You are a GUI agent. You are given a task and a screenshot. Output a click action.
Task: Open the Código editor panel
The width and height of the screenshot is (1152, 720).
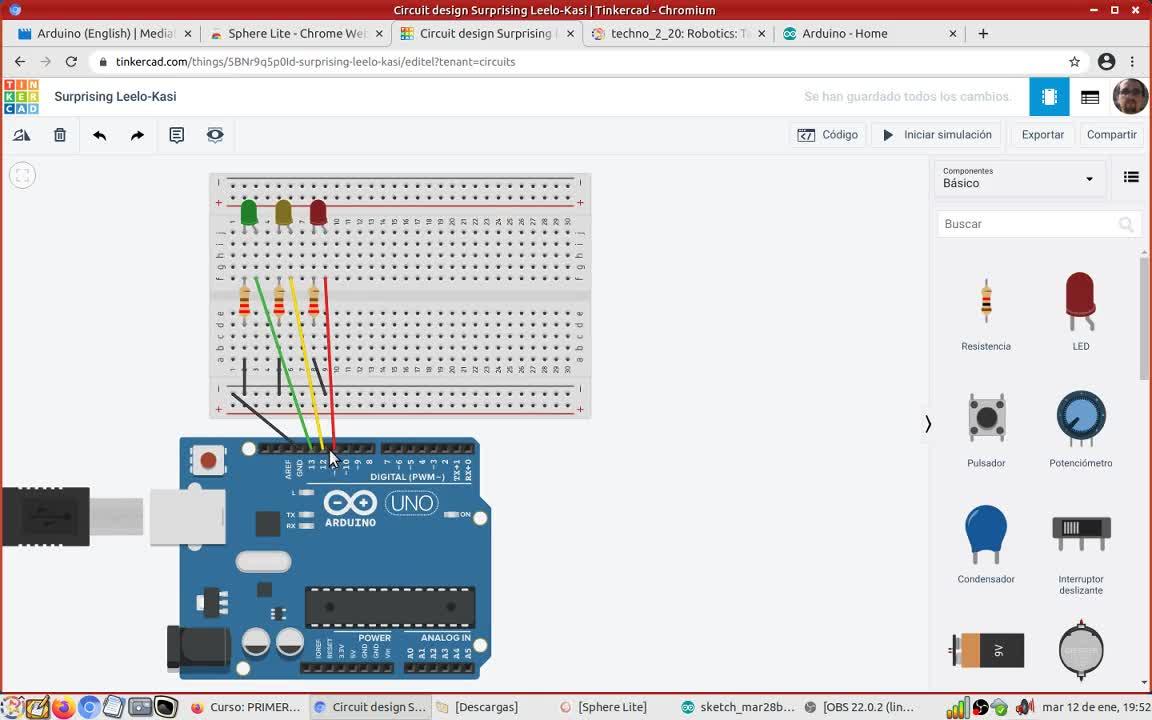click(x=828, y=135)
